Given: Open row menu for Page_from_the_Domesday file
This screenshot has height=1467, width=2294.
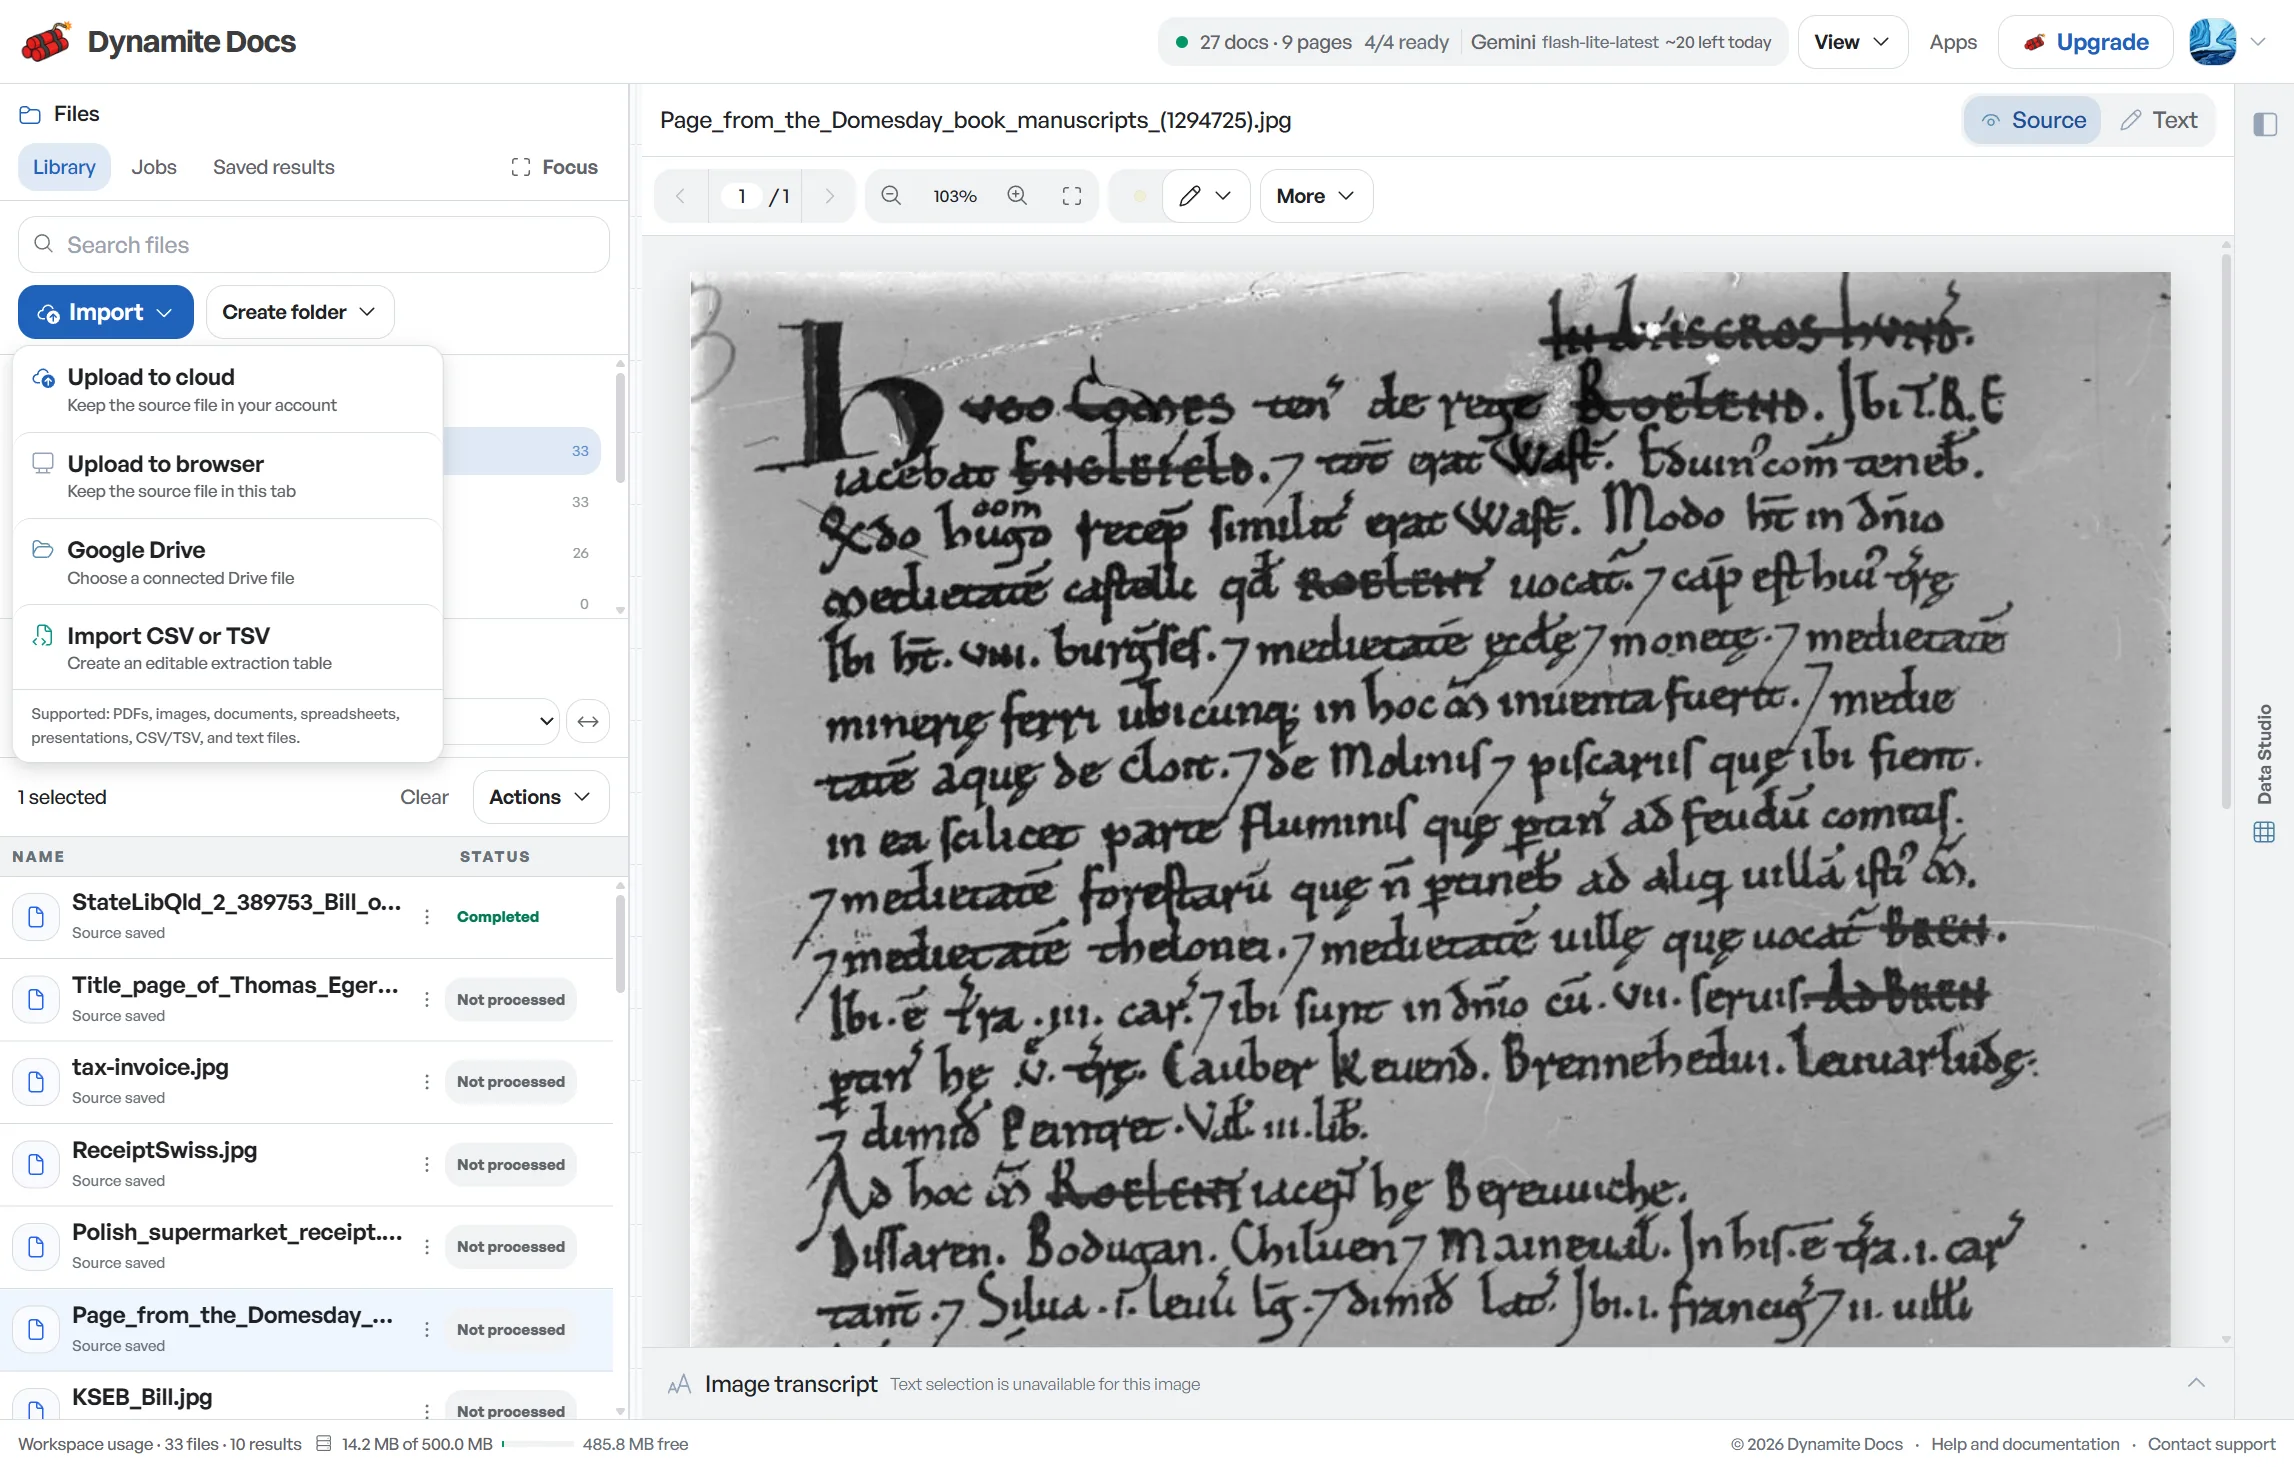Looking at the screenshot, I should click(427, 1330).
